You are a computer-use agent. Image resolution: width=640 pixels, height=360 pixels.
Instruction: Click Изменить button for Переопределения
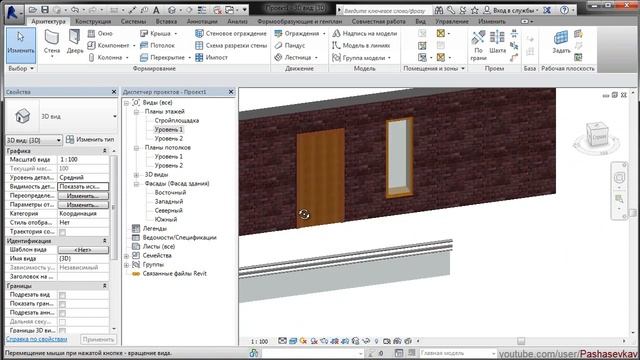tap(83, 196)
